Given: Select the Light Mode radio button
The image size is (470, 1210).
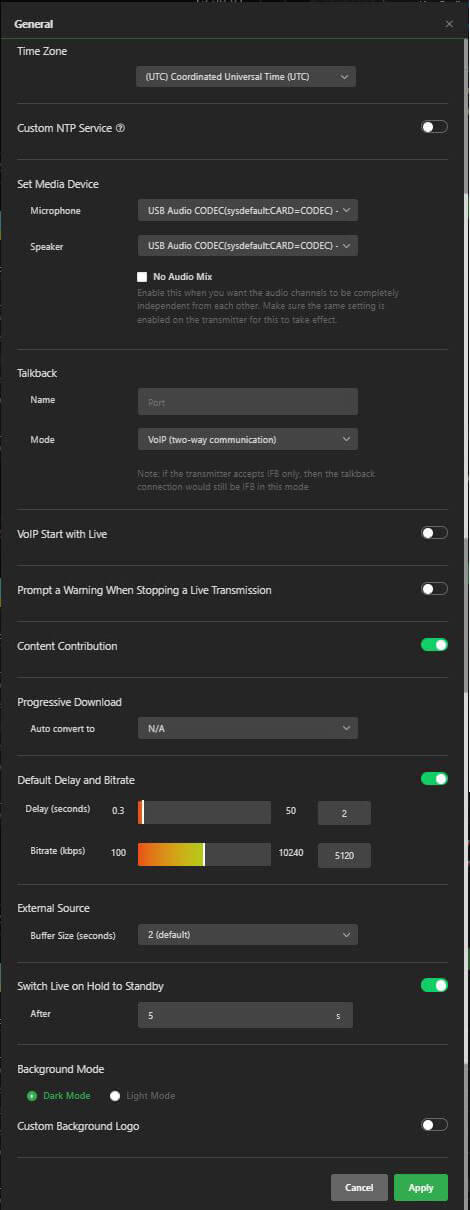Looking at the screenshot, I should pos(115,1096).
